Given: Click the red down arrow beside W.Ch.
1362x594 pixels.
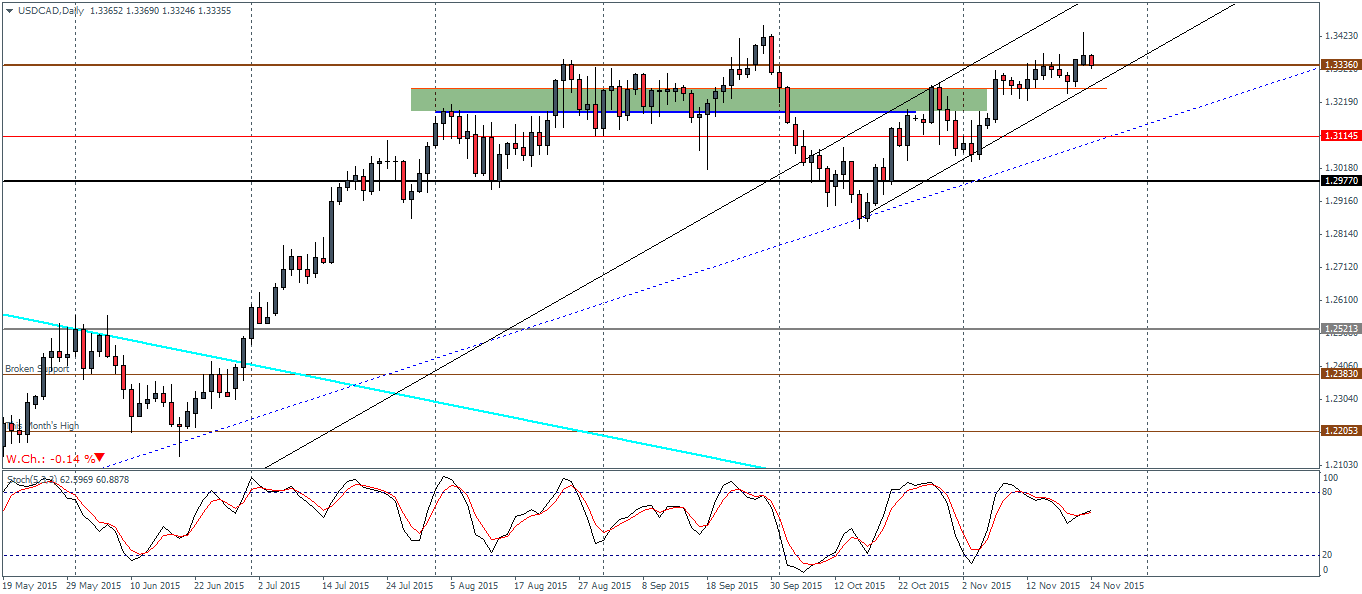Looking at the screenshot, I should (x=100, y=459).
